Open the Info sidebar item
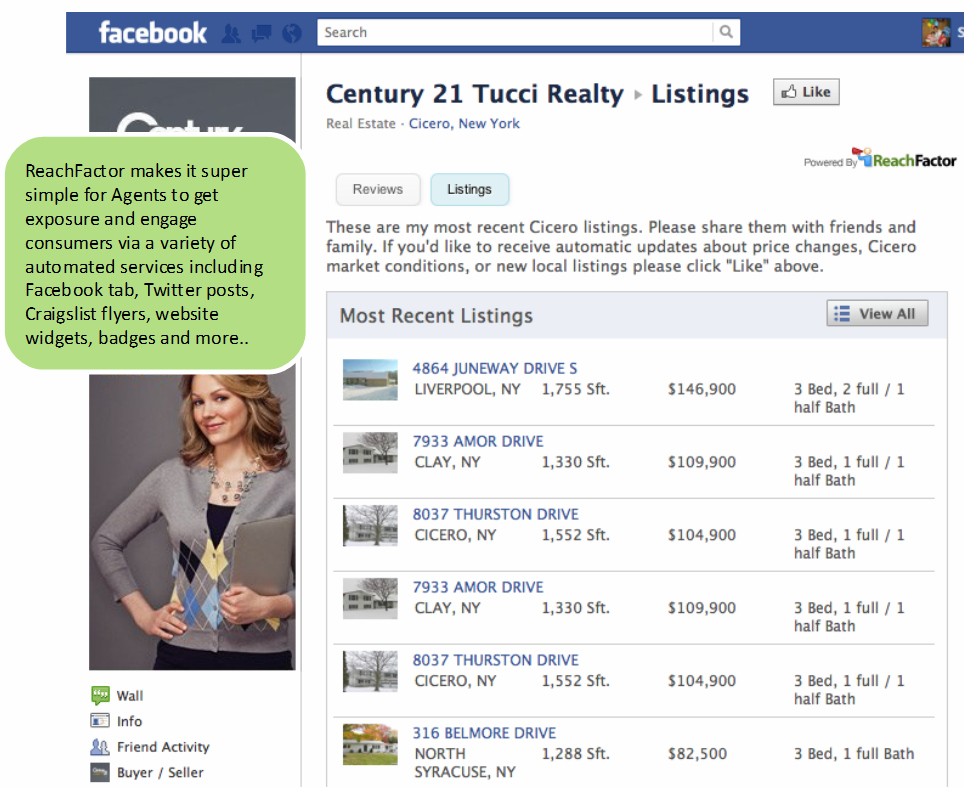Screen dimensions: 964x788 pyautogui.click(x=129, y=721)
